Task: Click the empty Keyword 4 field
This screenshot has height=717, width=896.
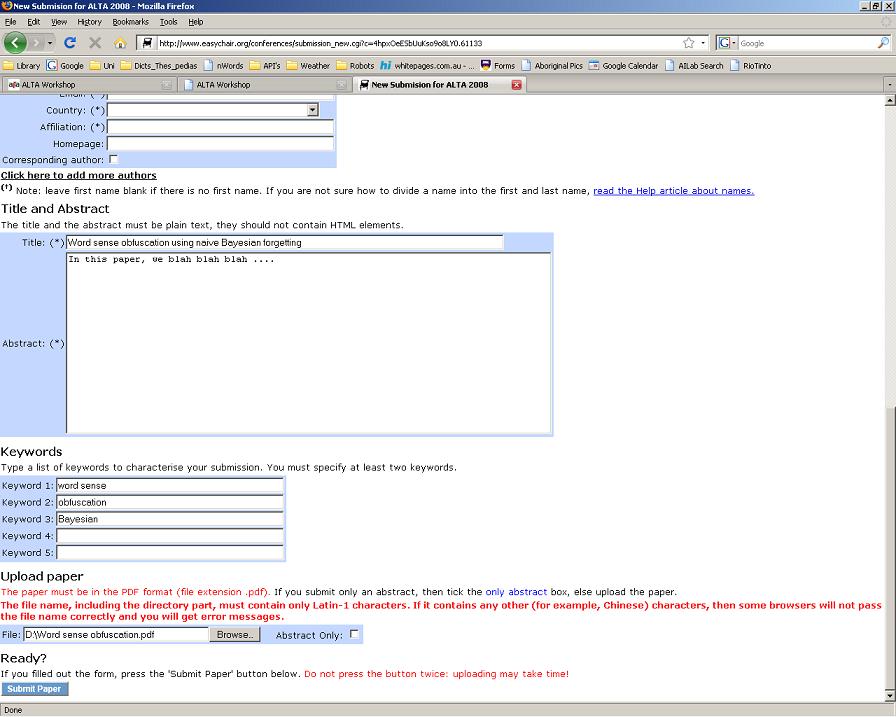Action: [170, 536]
